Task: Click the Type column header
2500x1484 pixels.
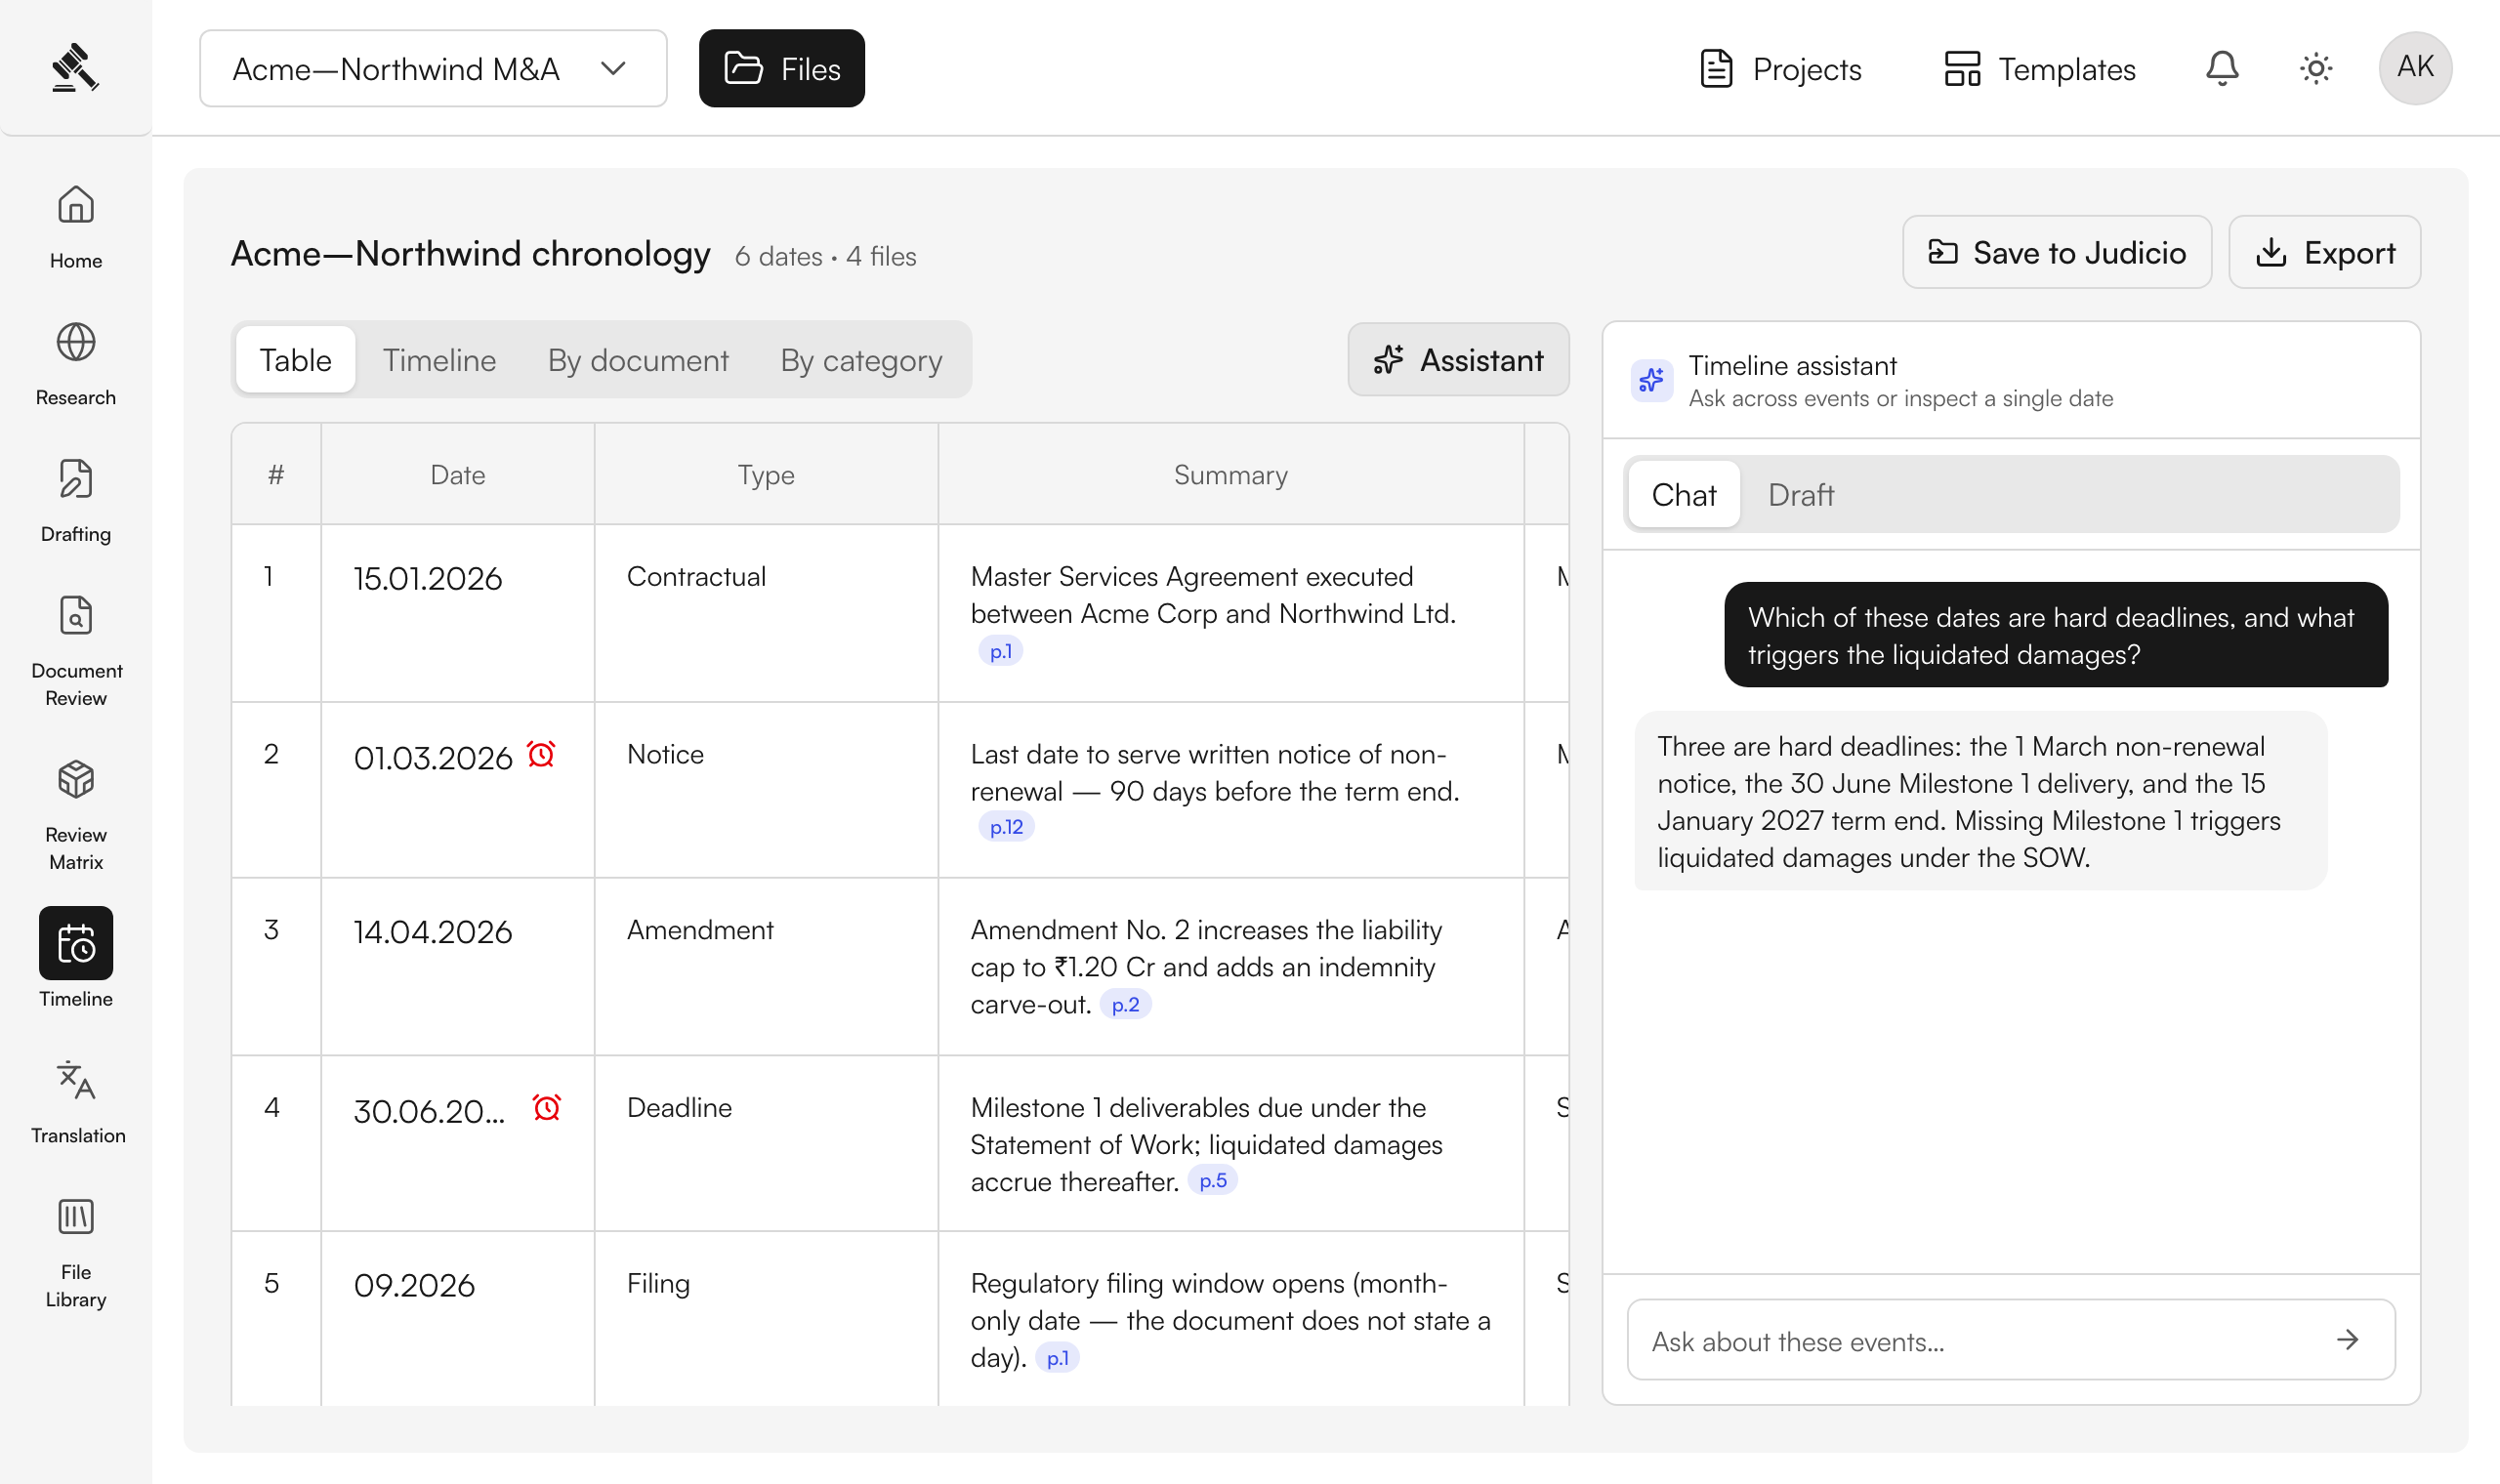Action: (766, 474)
